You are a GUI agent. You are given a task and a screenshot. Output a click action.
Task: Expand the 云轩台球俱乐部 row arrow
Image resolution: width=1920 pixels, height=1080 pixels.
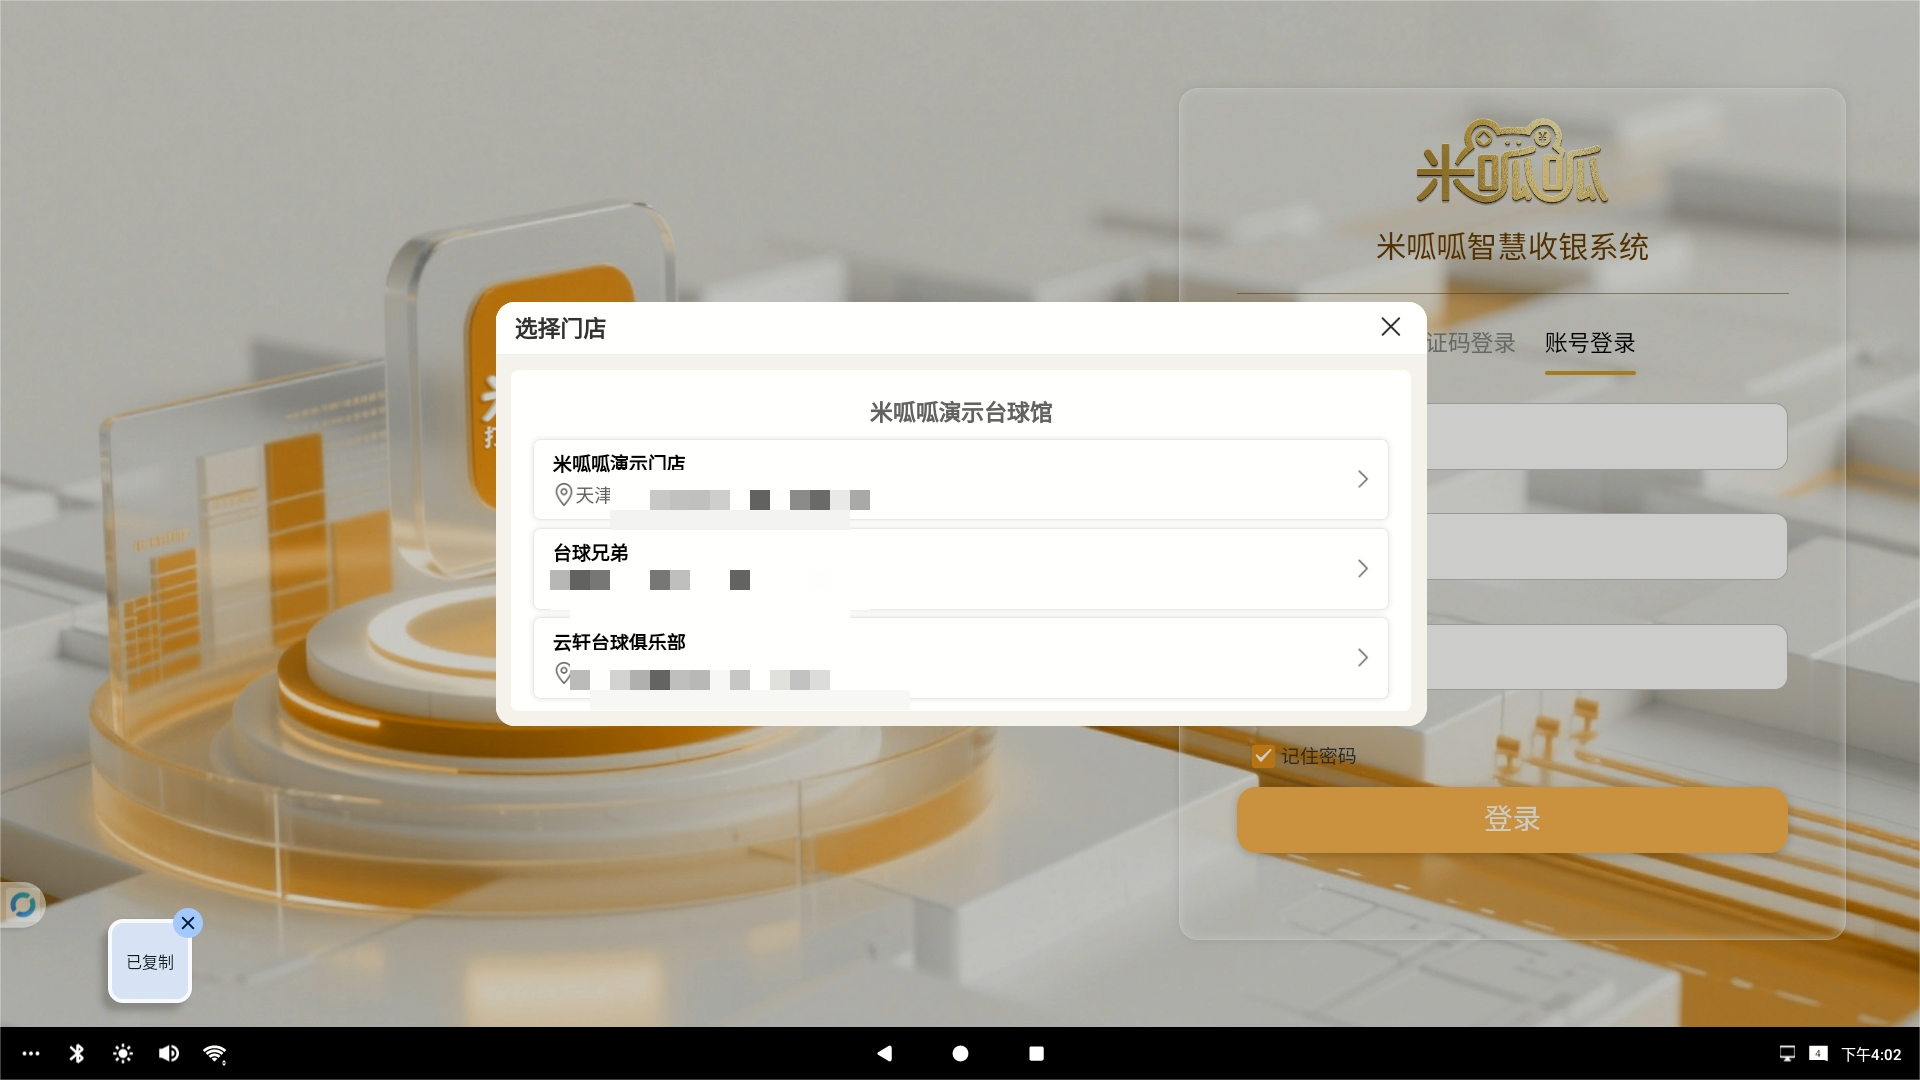(x=1362, y=657)
